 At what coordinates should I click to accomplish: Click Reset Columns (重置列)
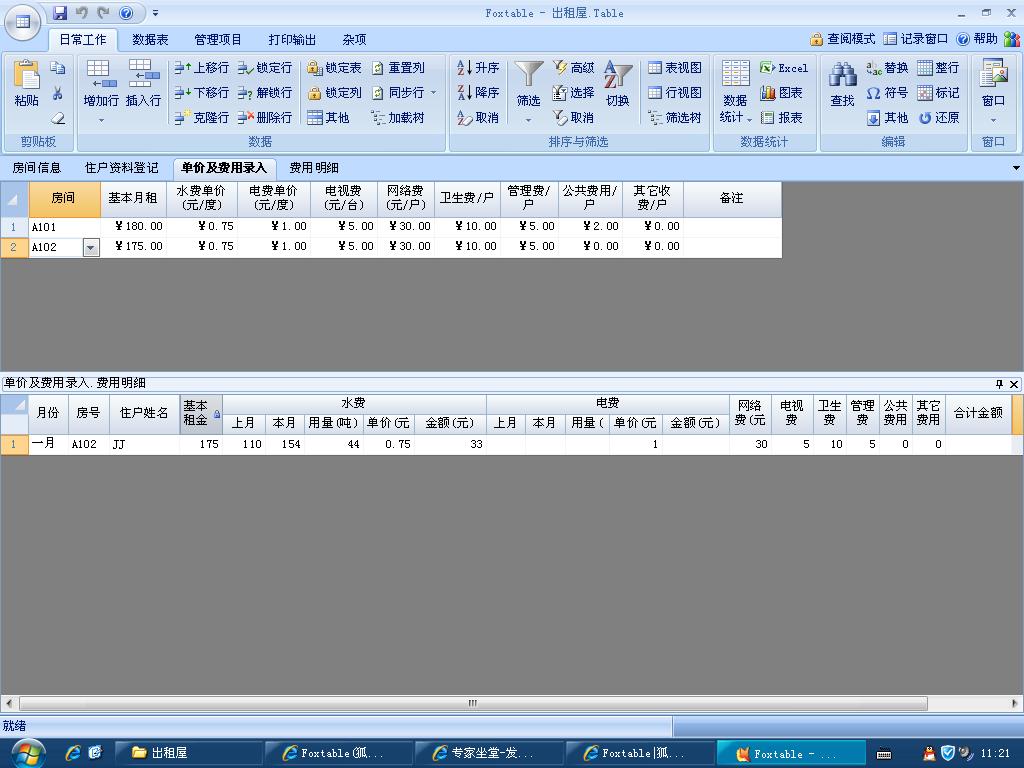pyautogui.click(x=398, y=68)
